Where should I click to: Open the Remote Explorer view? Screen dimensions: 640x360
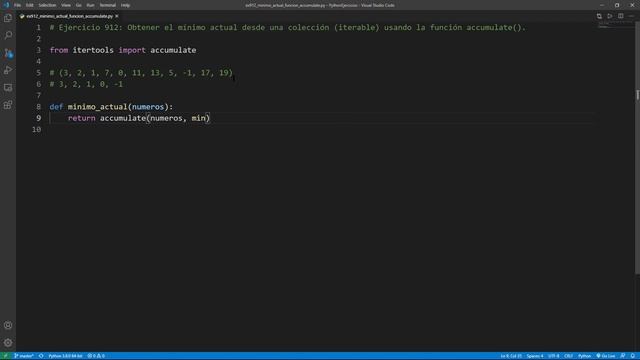pos(8,88)
